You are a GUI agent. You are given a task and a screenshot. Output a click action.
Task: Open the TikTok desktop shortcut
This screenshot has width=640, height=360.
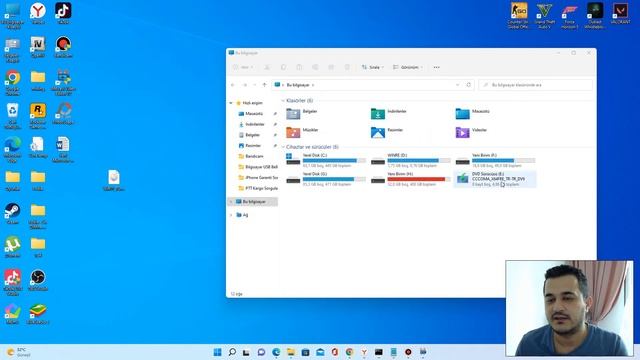pos(63,13)
